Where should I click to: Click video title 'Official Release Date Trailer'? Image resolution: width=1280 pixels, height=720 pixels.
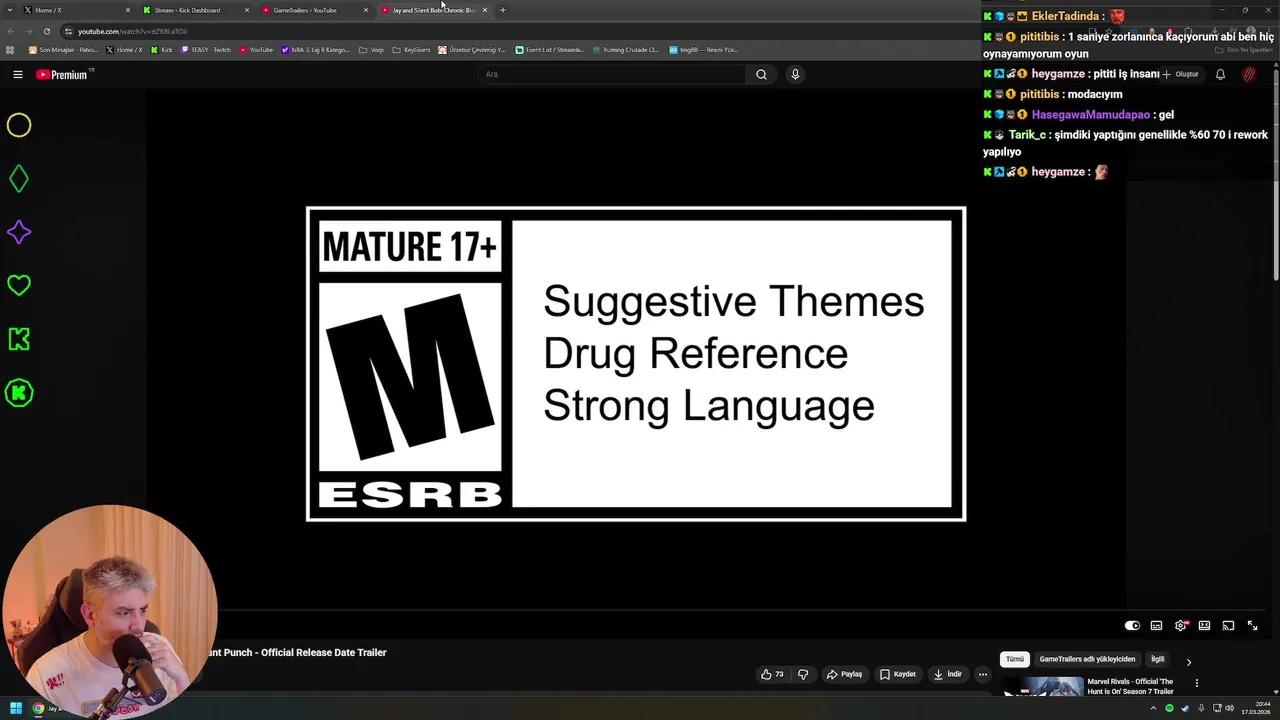[323, 652]
